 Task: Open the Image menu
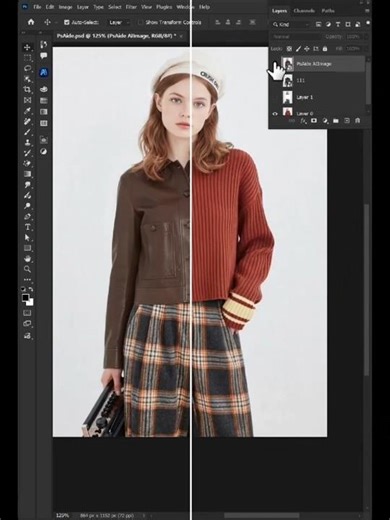[65, 7]
